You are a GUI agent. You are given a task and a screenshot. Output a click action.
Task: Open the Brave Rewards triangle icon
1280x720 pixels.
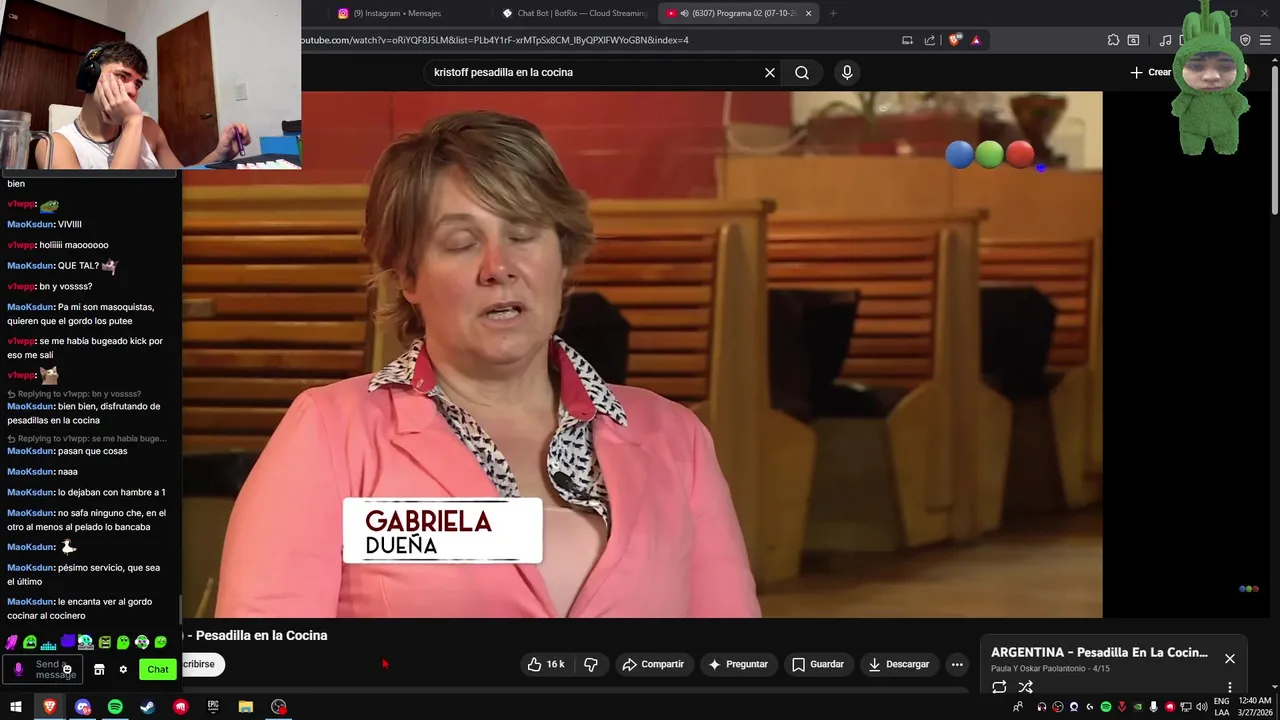coord(976,40)
